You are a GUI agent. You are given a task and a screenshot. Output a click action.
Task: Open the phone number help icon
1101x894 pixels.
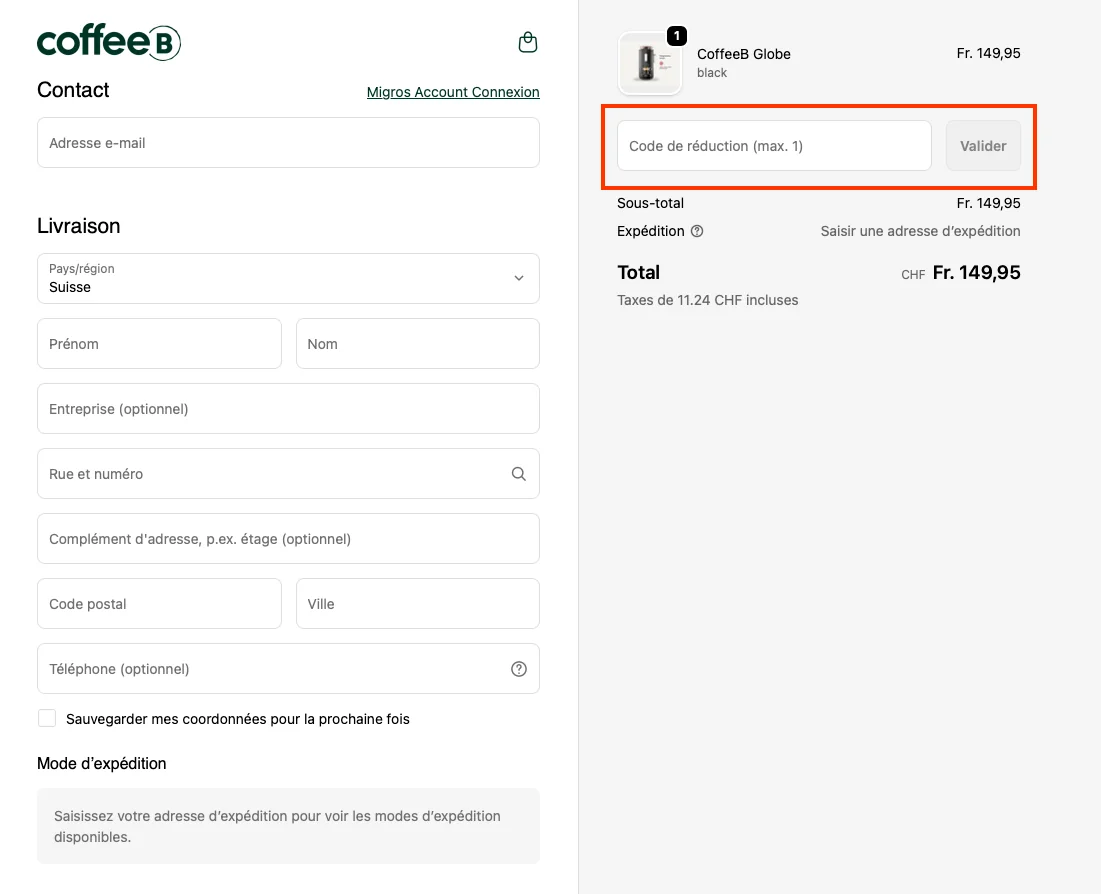518,668
